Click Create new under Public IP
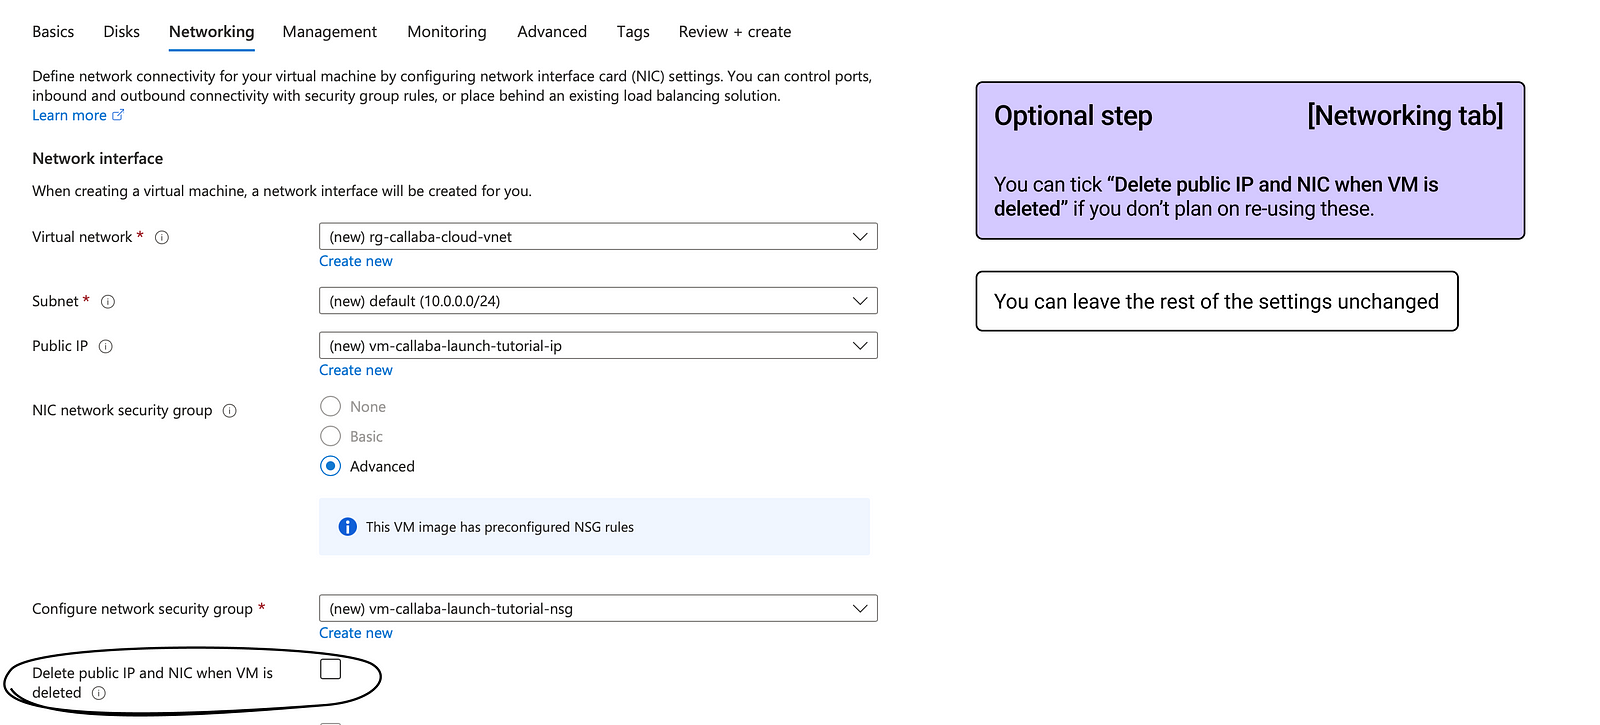This screenshot has height=725, width=1600. (356, 370)
